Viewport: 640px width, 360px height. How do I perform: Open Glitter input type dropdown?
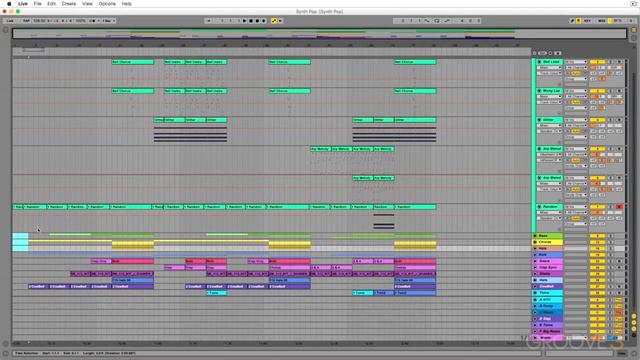point(576,120)
